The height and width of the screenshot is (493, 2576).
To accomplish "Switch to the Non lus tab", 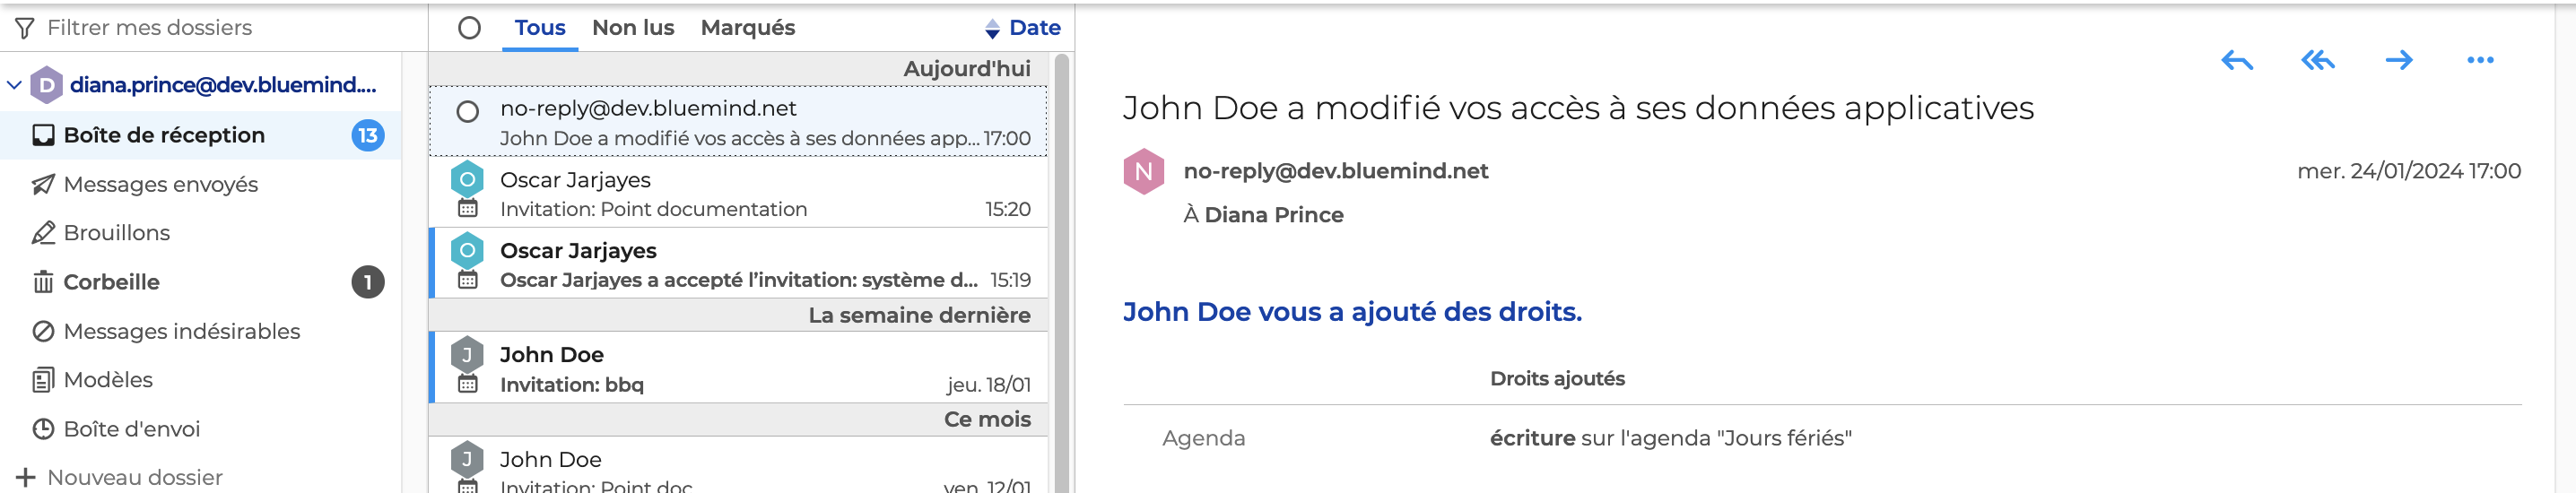I will [x=633, y=28].
